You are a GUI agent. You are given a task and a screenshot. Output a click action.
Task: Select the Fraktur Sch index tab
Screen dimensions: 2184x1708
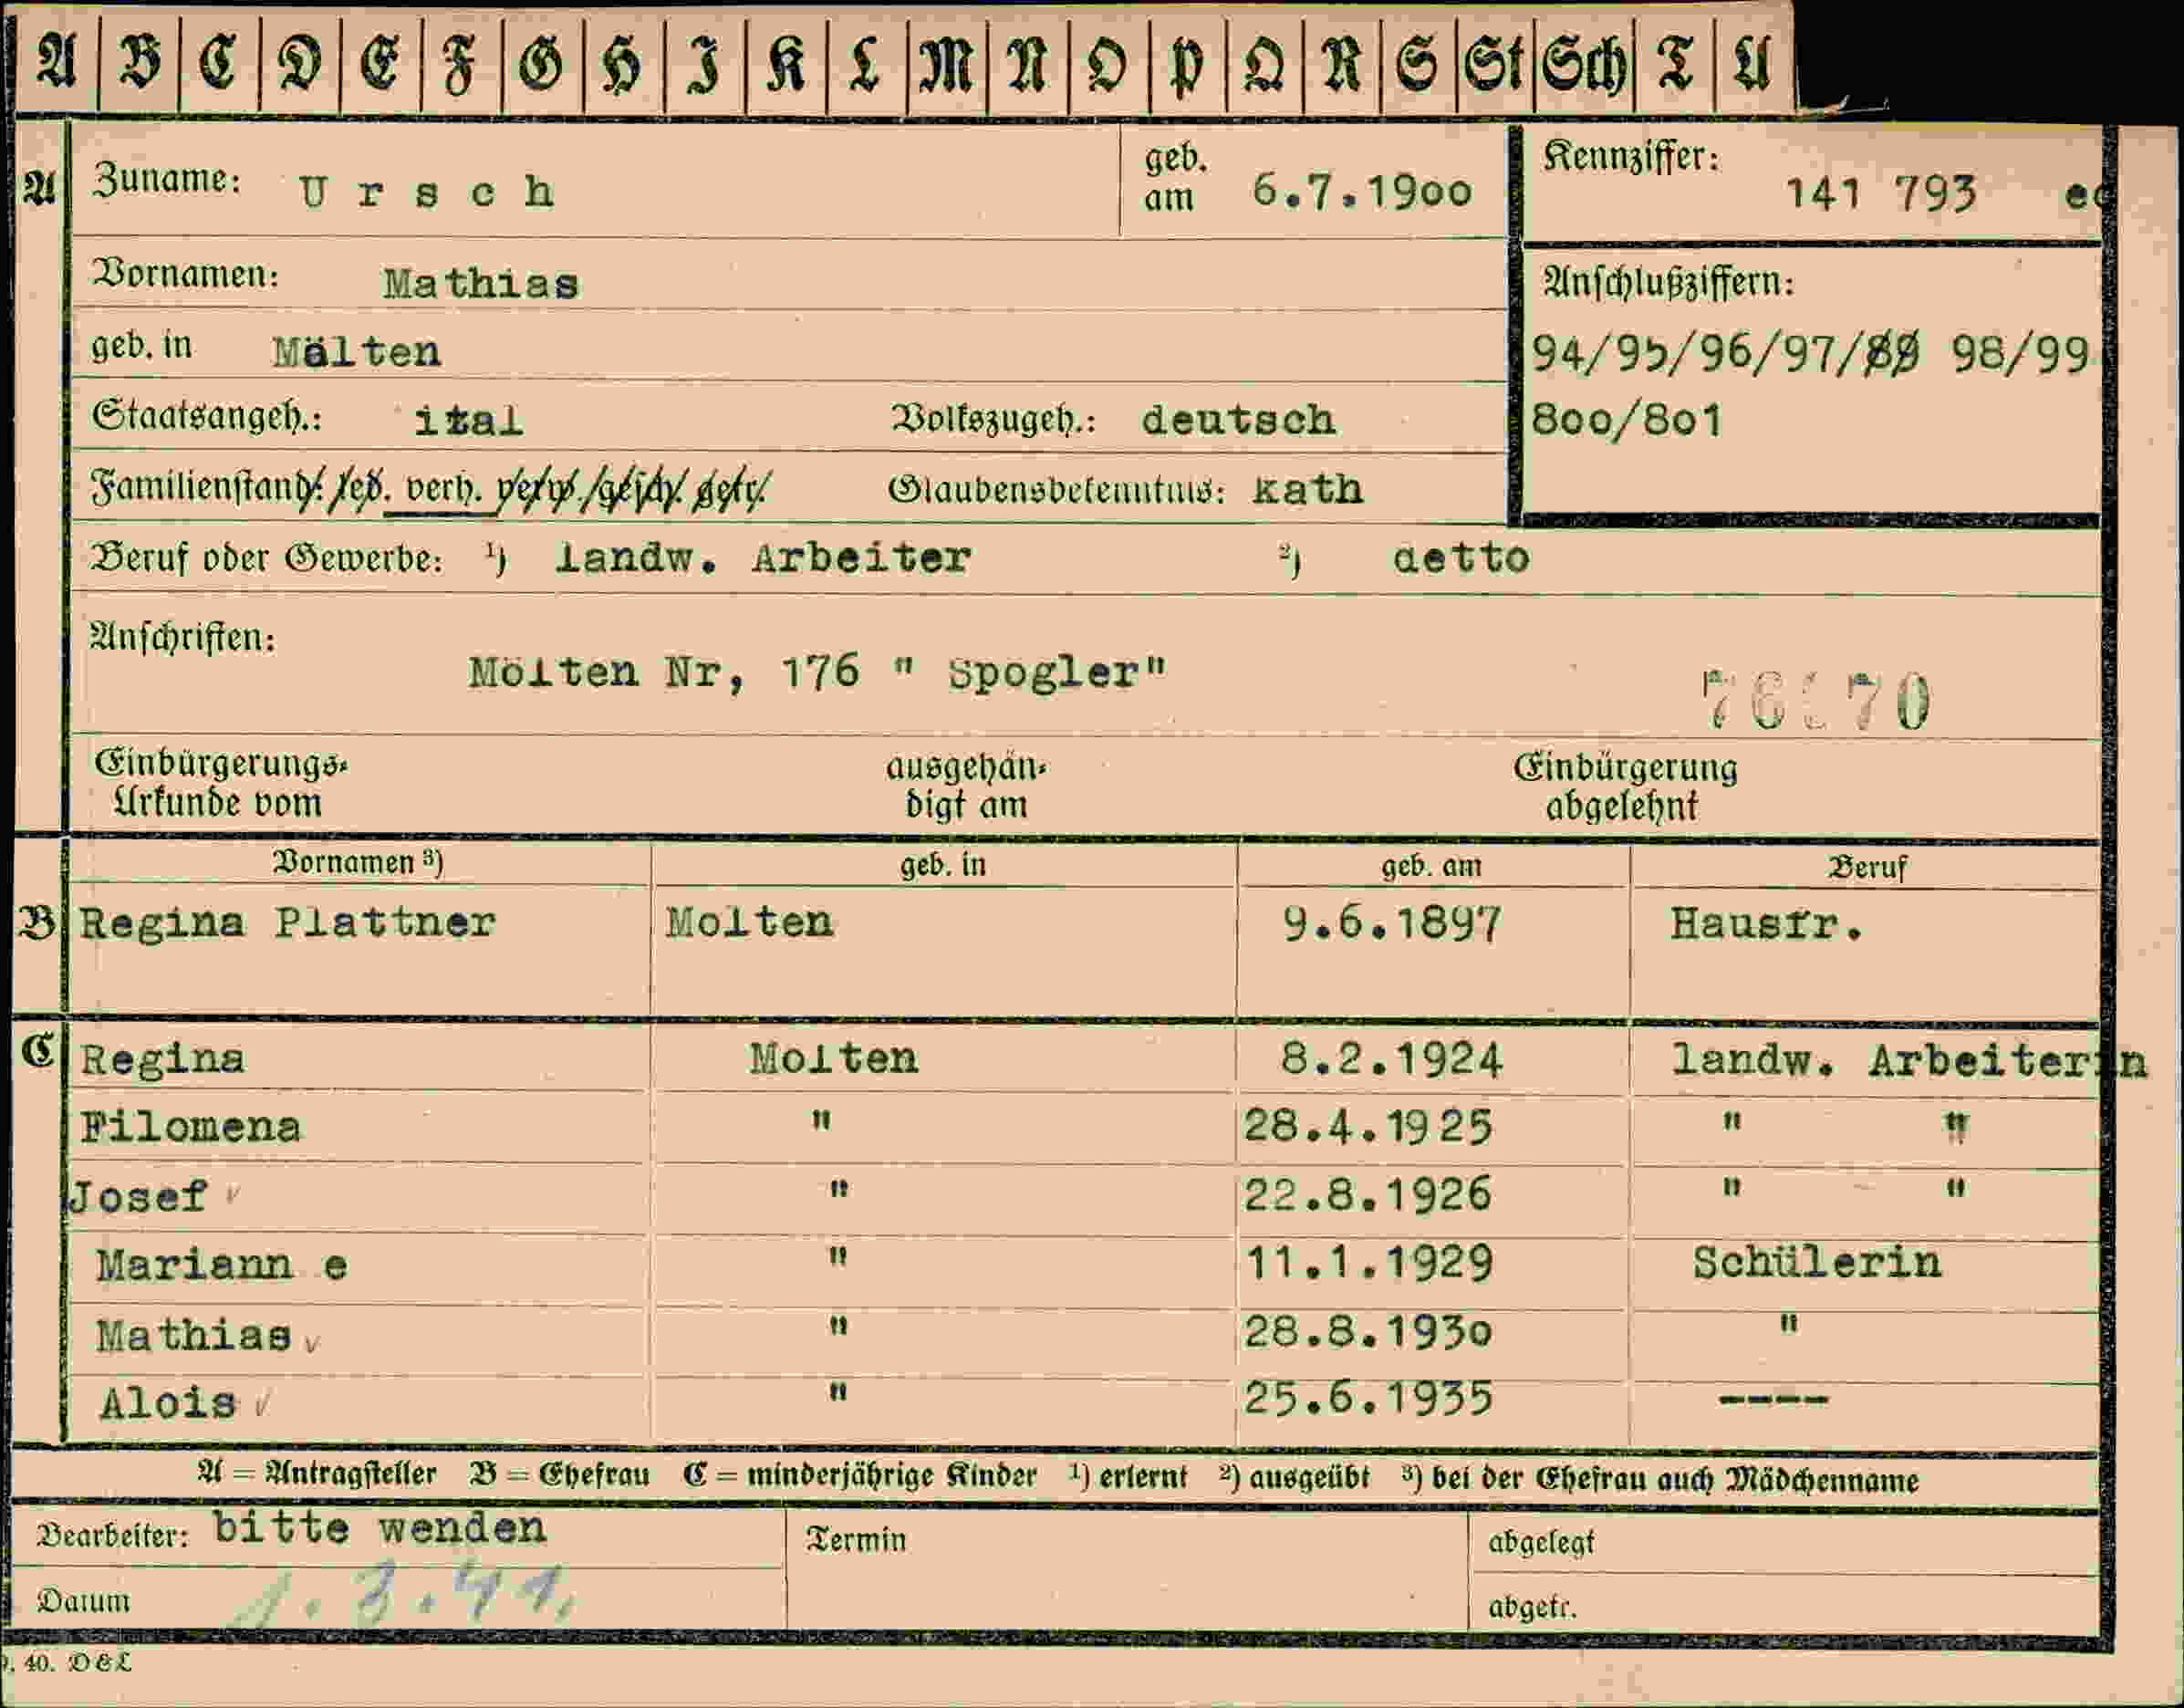pyautogui.click(x=1583, y=64)
